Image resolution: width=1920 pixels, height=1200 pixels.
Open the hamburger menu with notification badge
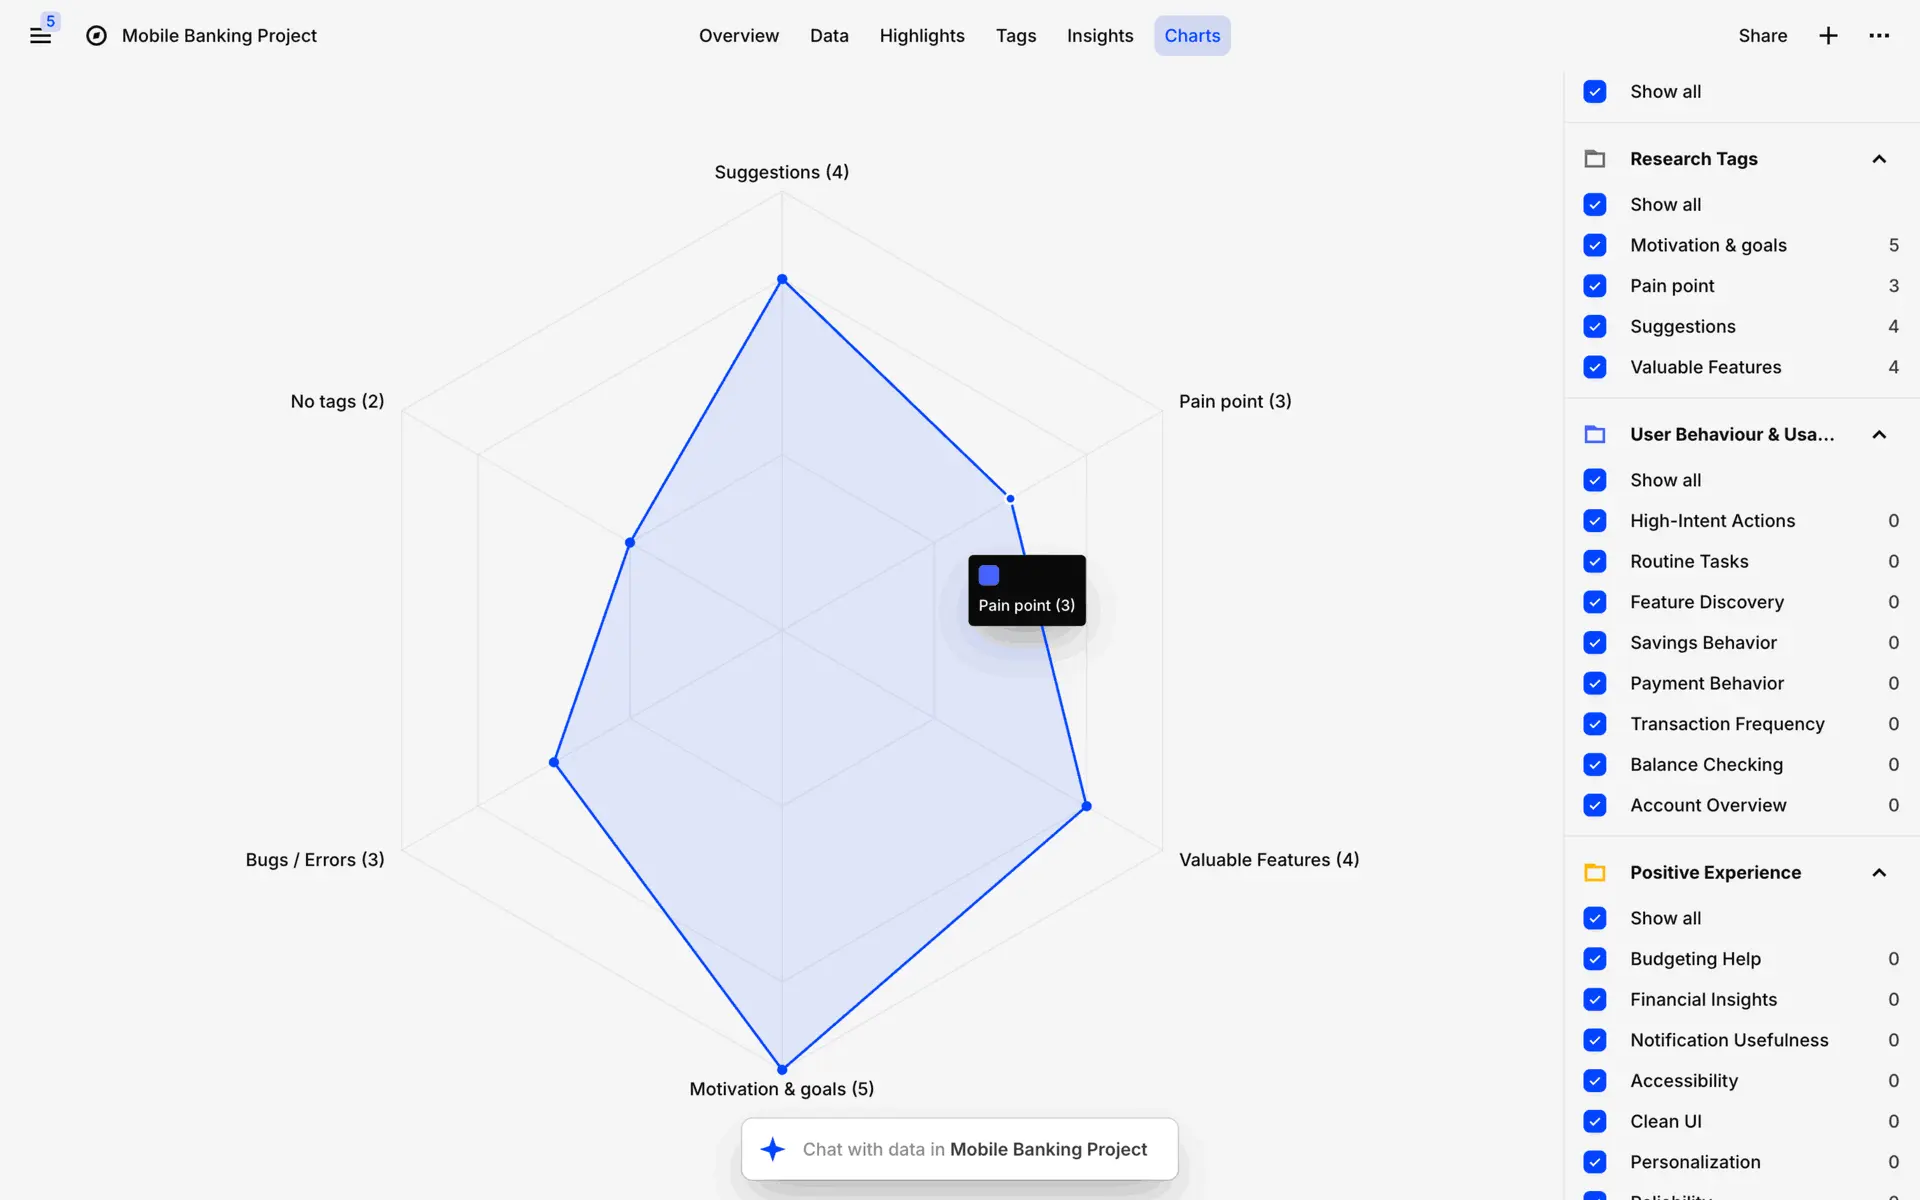(x=40, y=36)
